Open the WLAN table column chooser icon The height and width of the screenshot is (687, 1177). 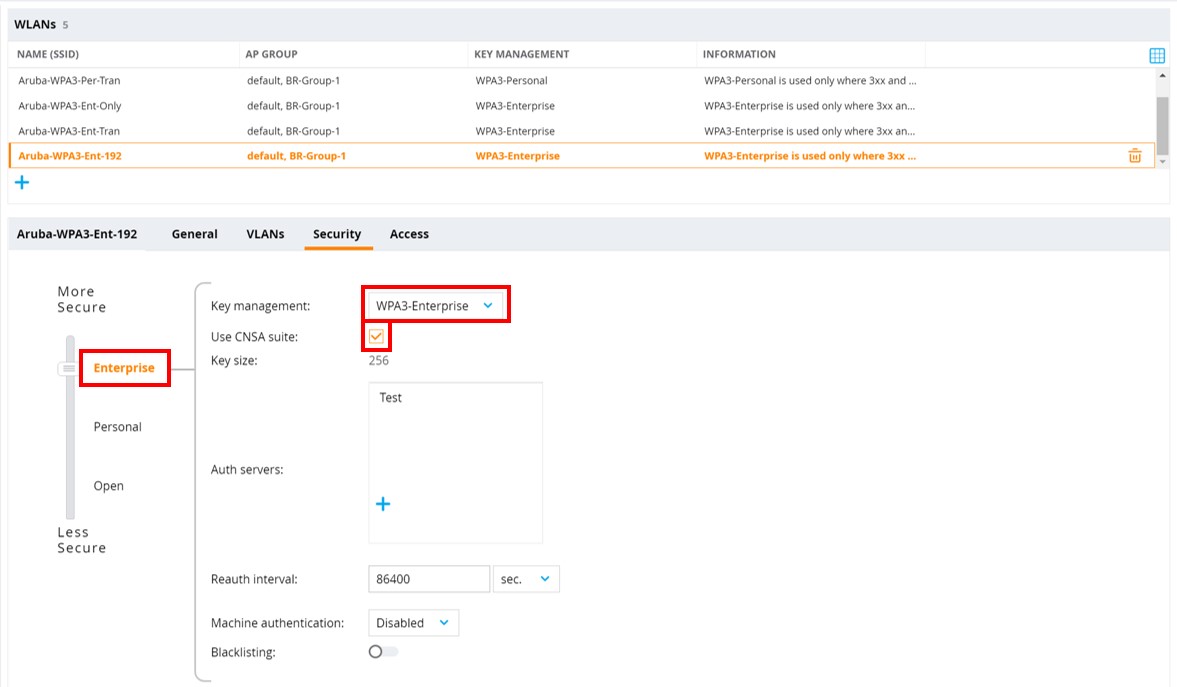[1157, 55]
